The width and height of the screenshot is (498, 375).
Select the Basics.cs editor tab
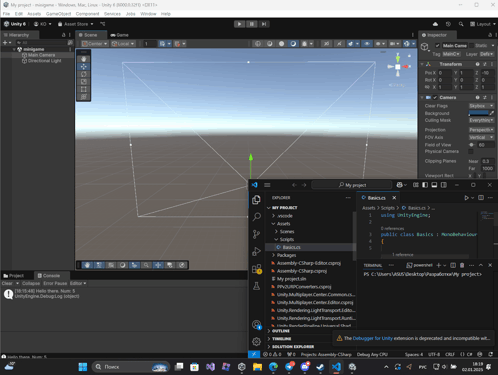[377, 198]
